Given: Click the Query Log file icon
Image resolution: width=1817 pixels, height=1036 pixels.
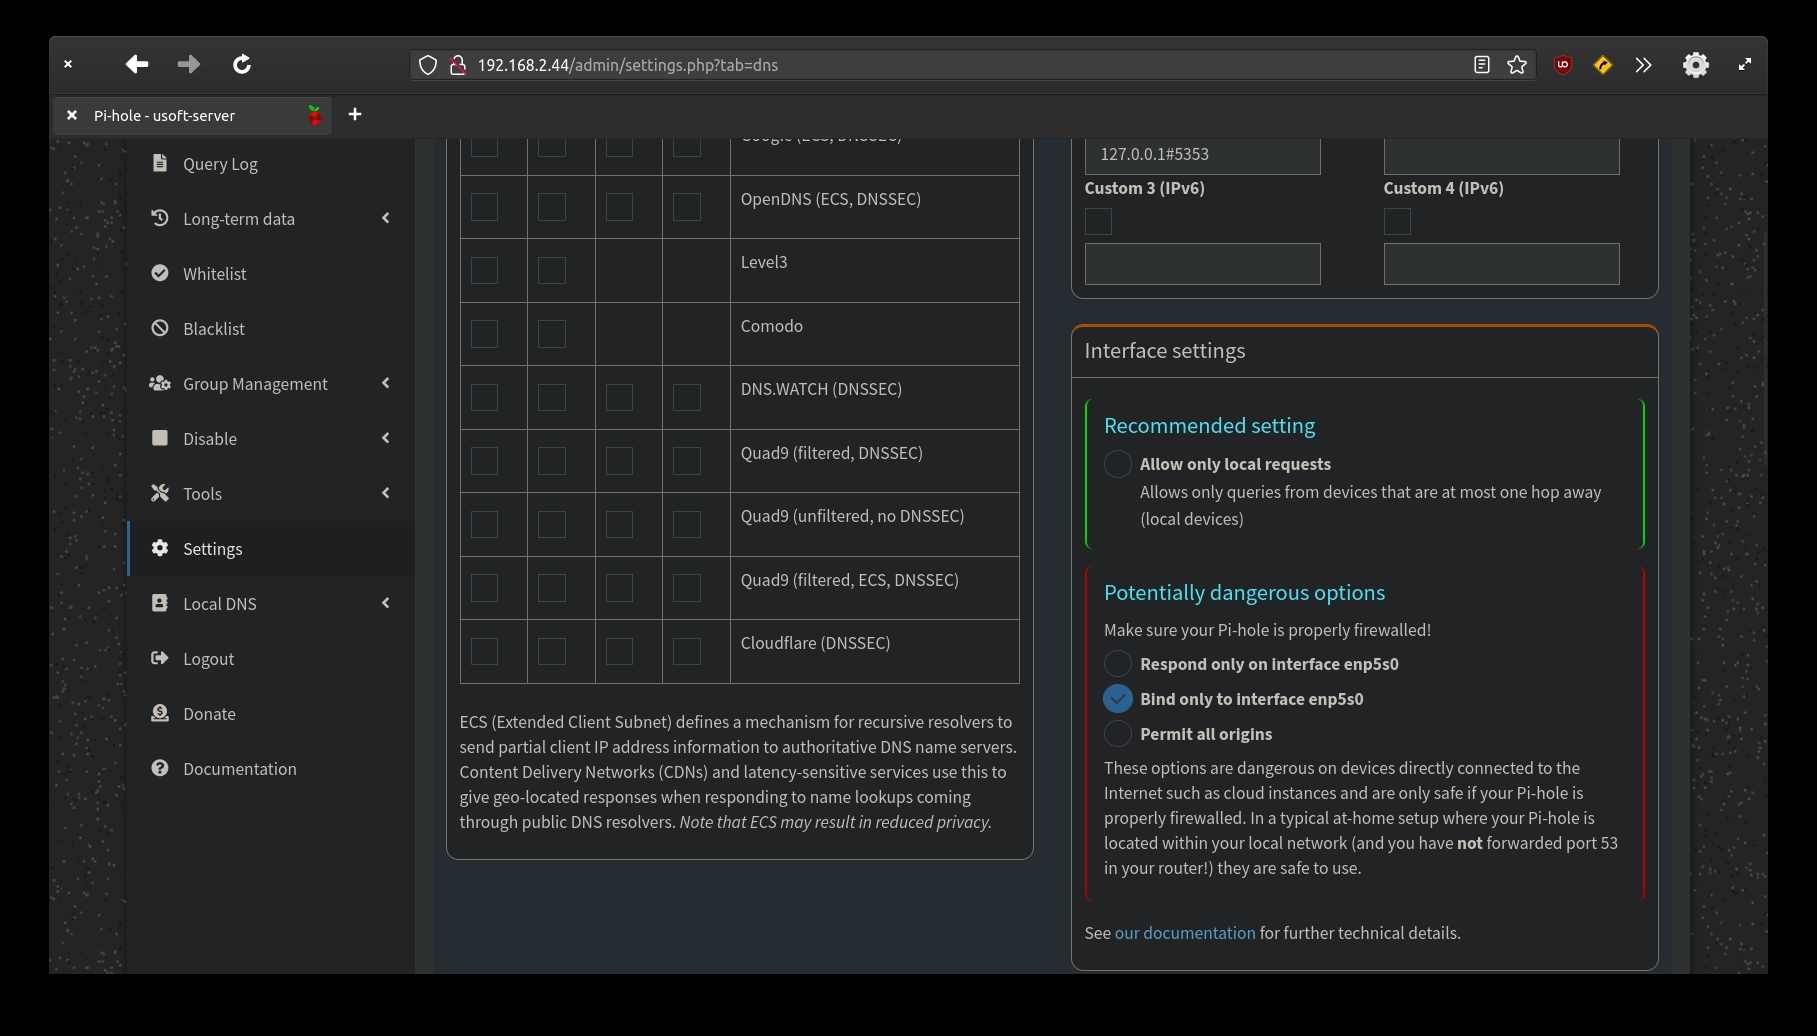Looking at the screenshot, I should pos(160,163).
